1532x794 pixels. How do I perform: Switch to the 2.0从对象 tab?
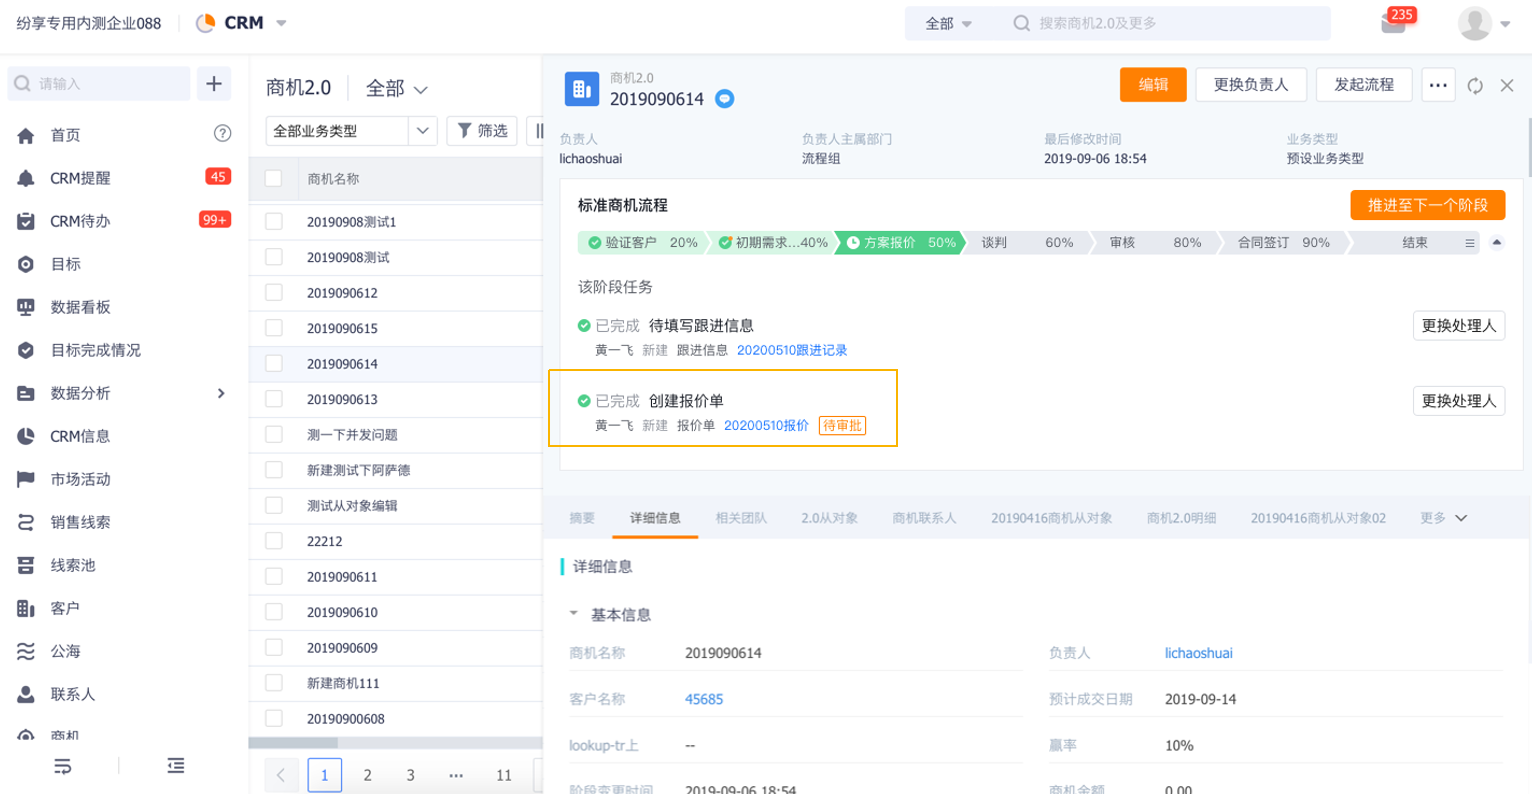[x=829, y=518]
